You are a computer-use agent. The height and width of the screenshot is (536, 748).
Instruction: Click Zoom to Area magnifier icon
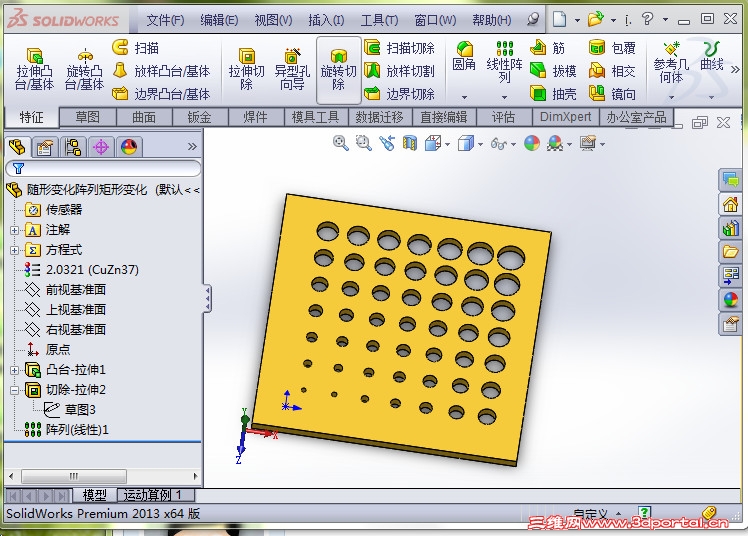[x=364, y=143]
